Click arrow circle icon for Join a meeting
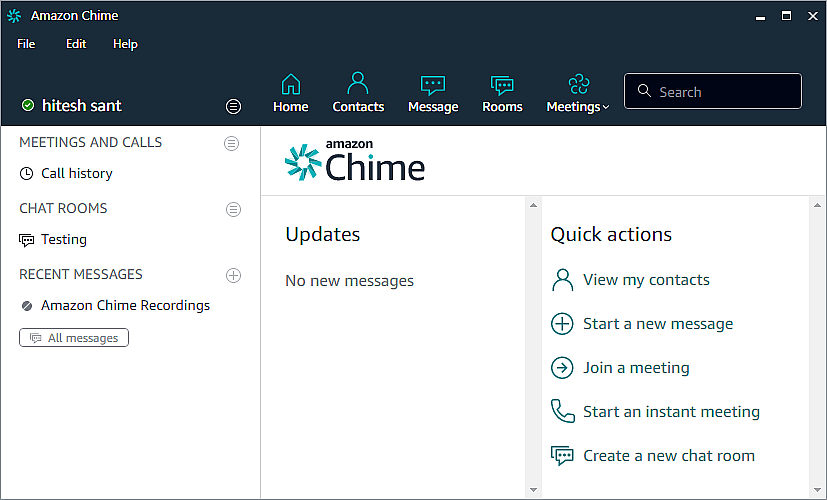Viewport: 827px width, 500px height. tap(562, 368)
